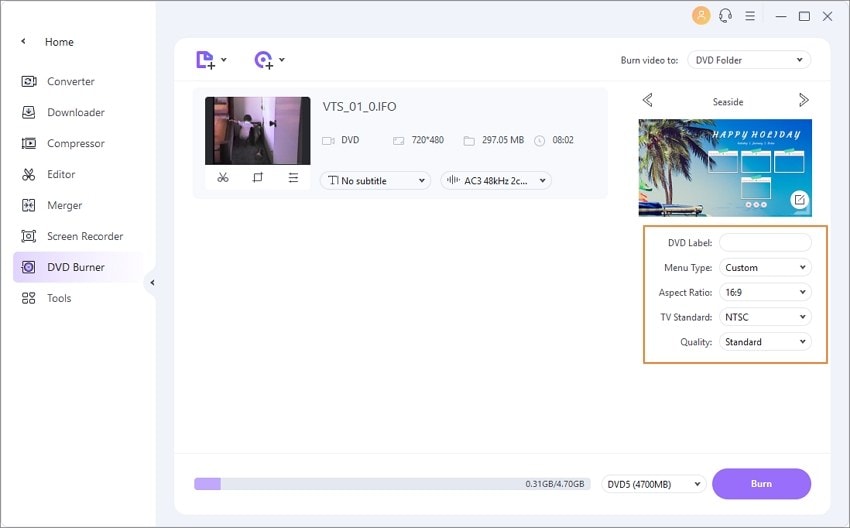
Task: Open the hamburger menu icon
Action: click(x=750, y=16)
